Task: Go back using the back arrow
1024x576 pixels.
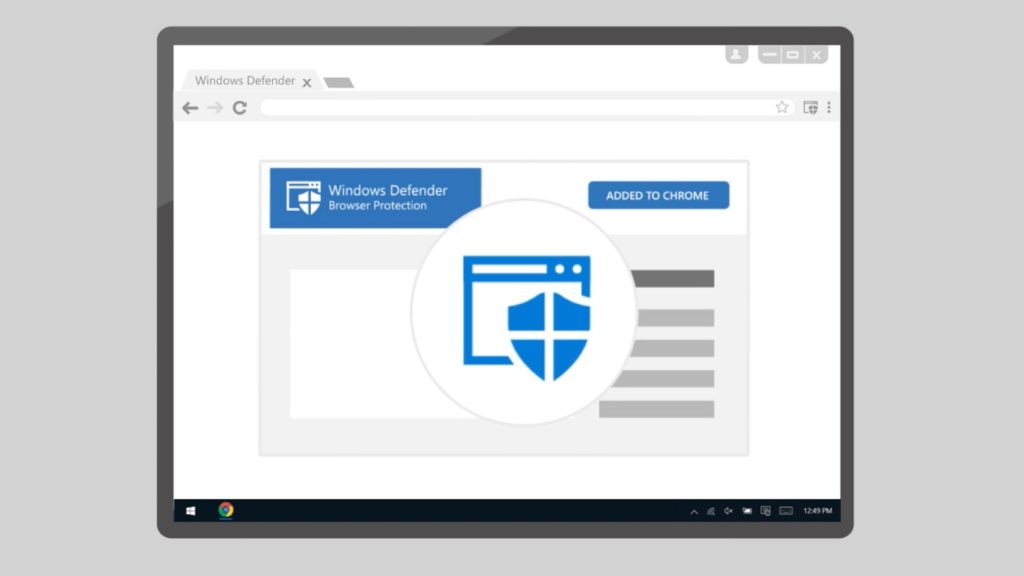Action: [x=190, y=107]
